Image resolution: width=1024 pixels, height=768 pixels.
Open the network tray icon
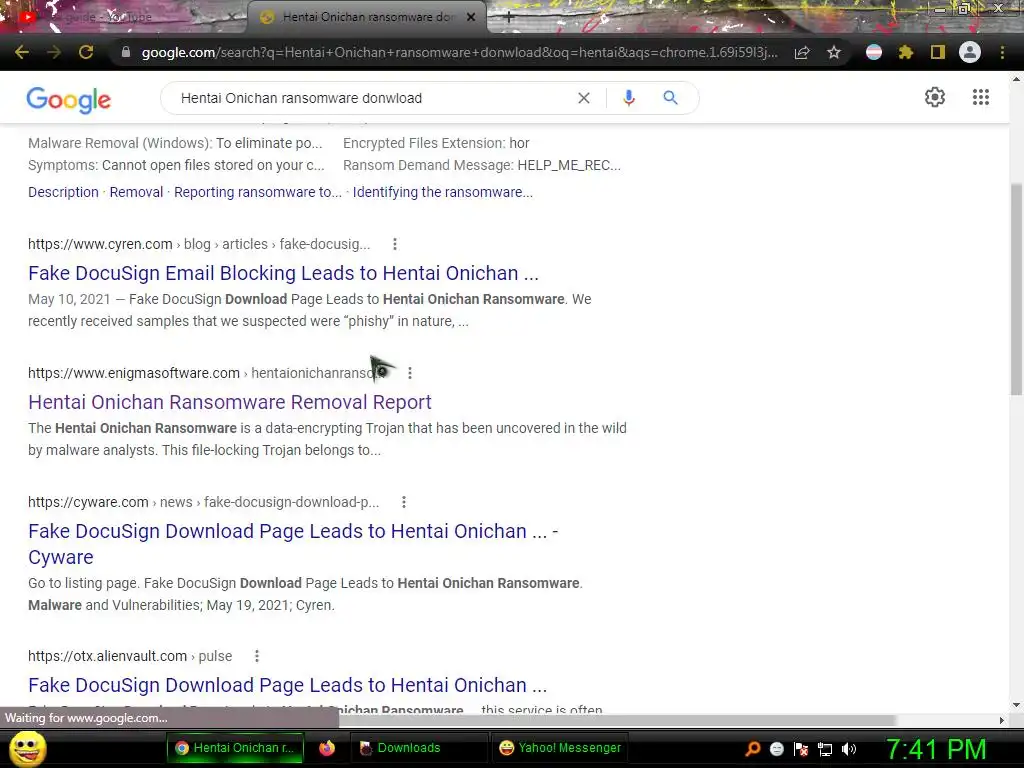point(825,749)
